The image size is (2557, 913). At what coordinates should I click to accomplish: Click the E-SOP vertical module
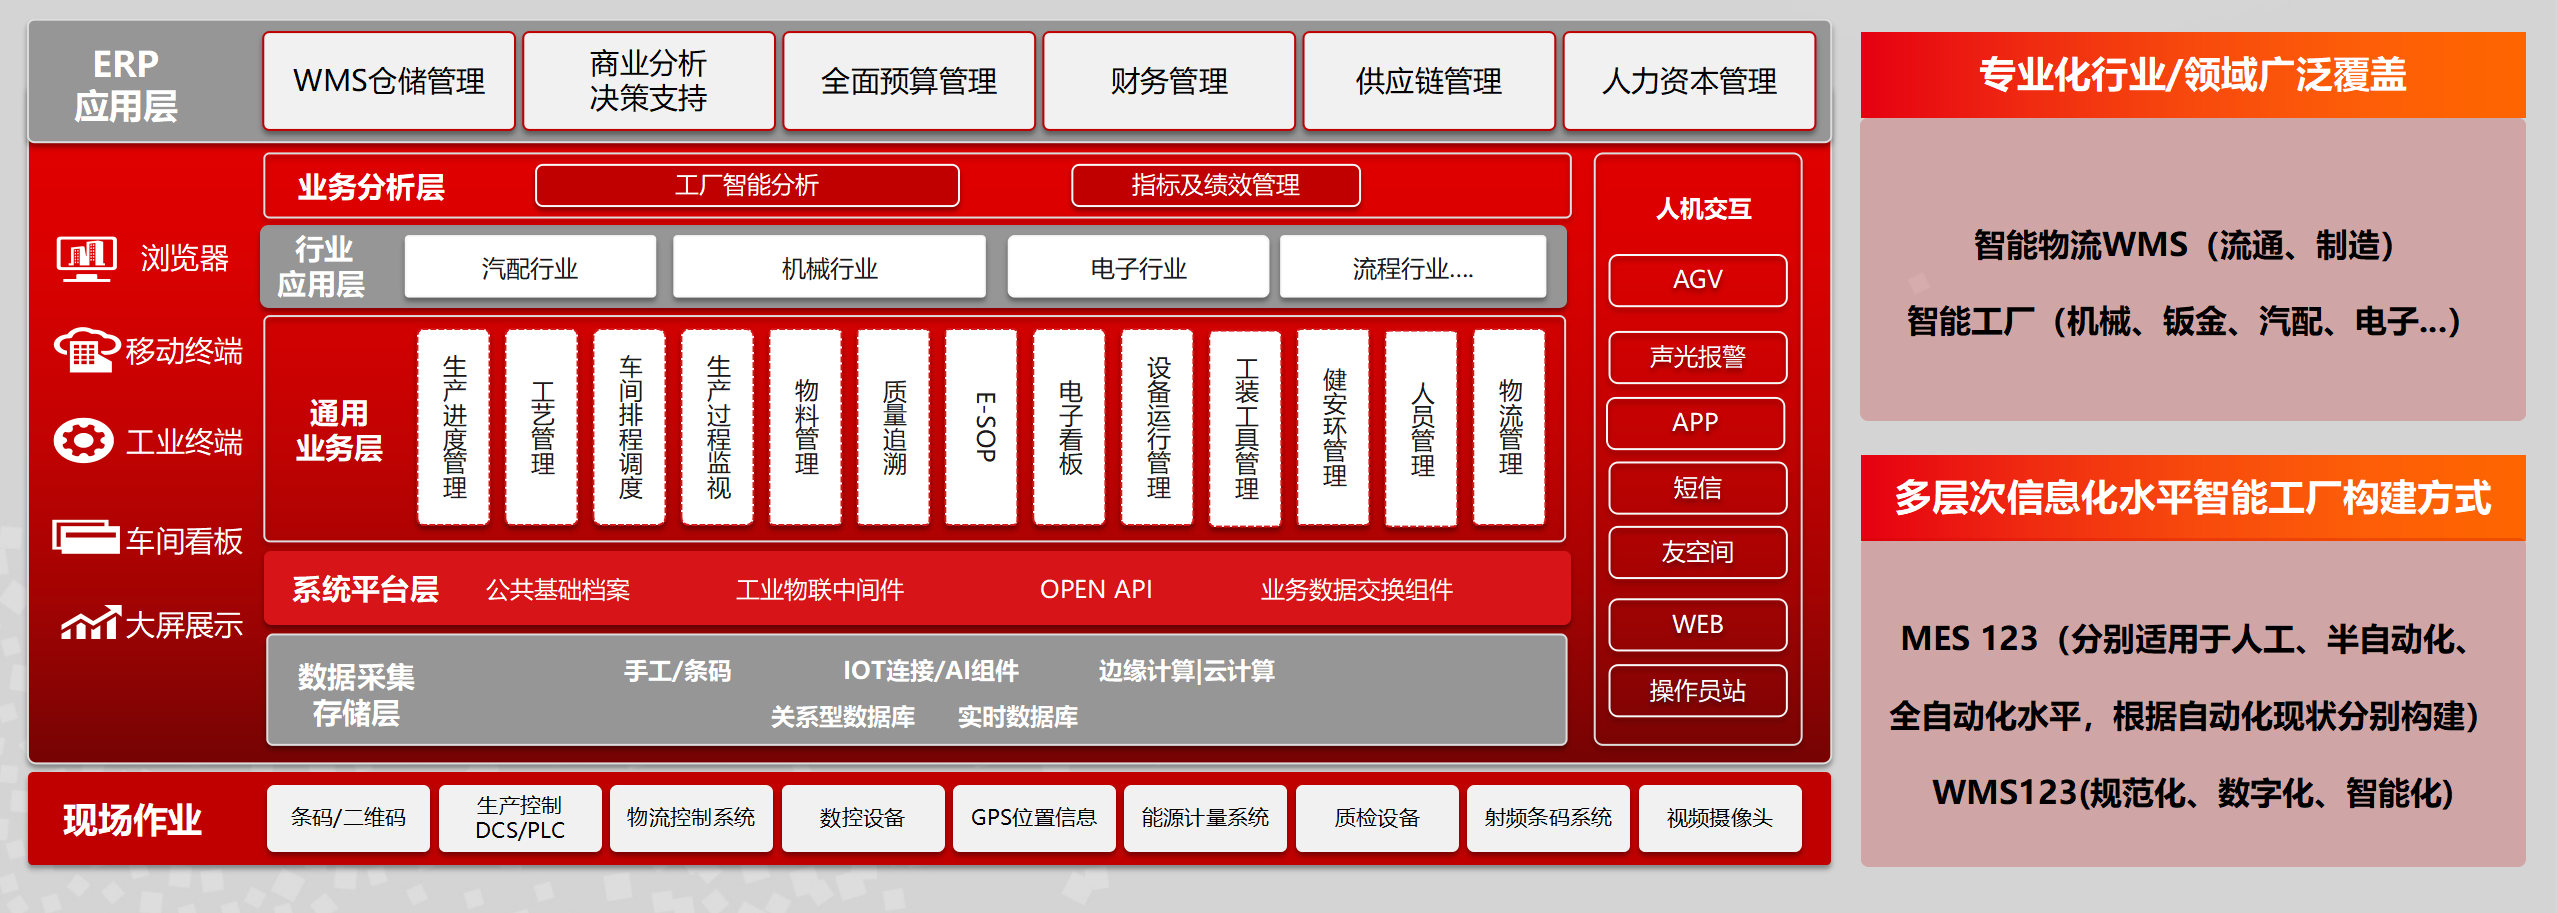pyautogui.click(x=982, y=427)
